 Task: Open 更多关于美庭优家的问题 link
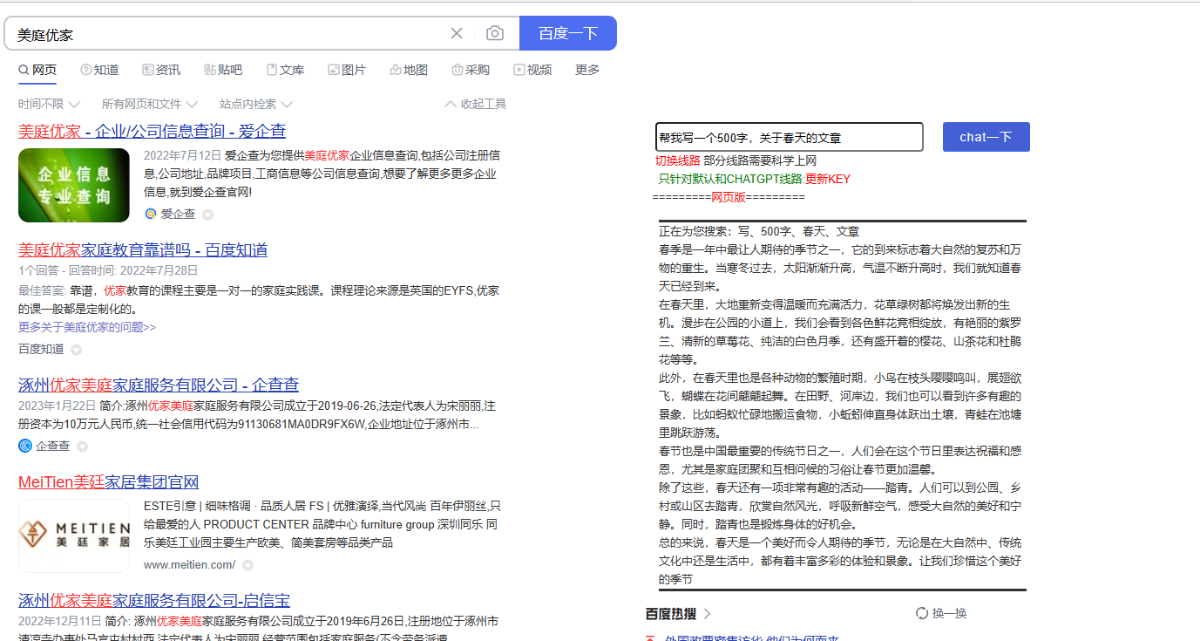click(x=87, y=327)
